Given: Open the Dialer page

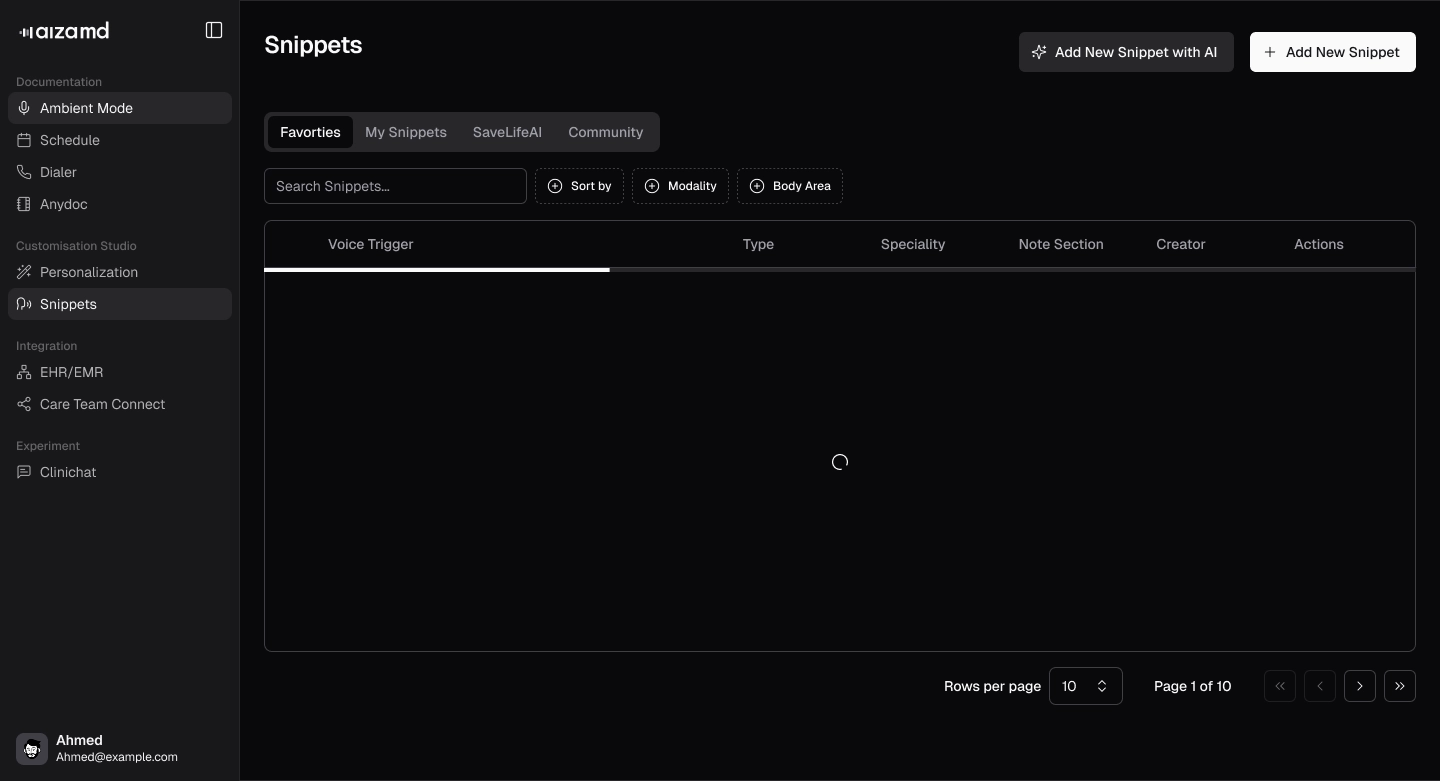Looking at the screenshot, I should click(x=120, y=172).
